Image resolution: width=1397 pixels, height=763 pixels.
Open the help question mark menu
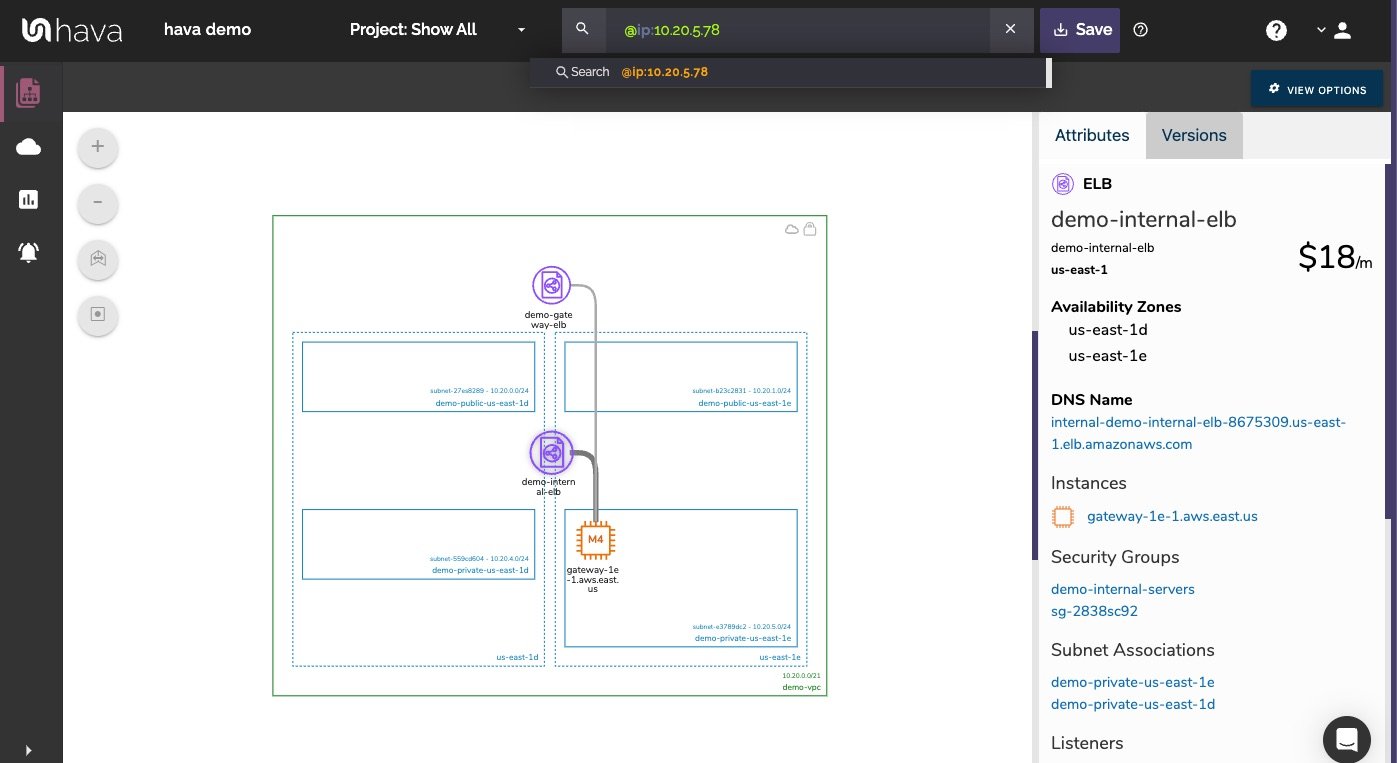click(x=1276, y=30)
